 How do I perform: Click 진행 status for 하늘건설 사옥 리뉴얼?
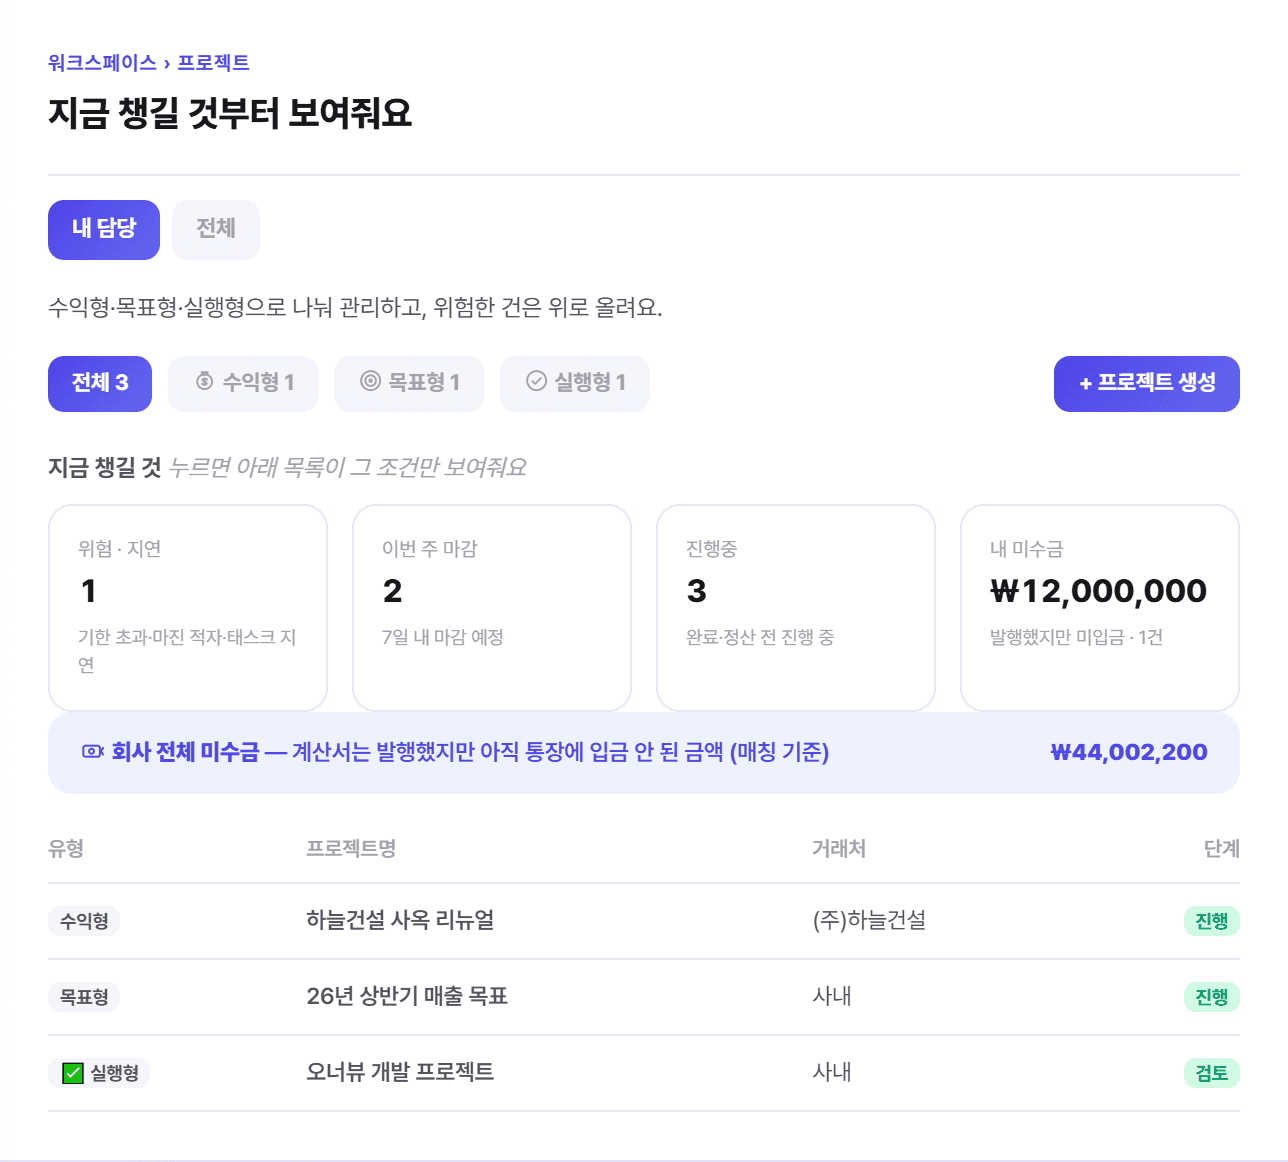tap(1211, 921)
